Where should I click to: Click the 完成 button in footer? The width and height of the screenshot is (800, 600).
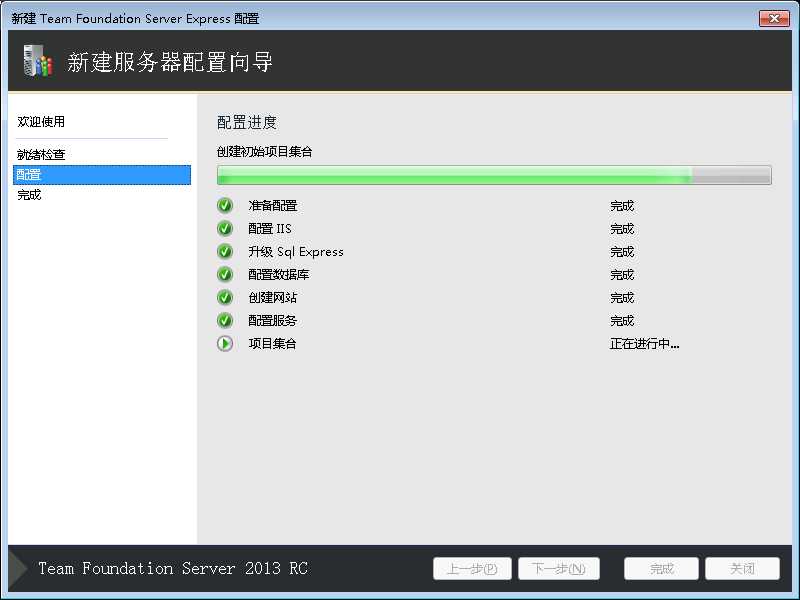click(661, 568)
